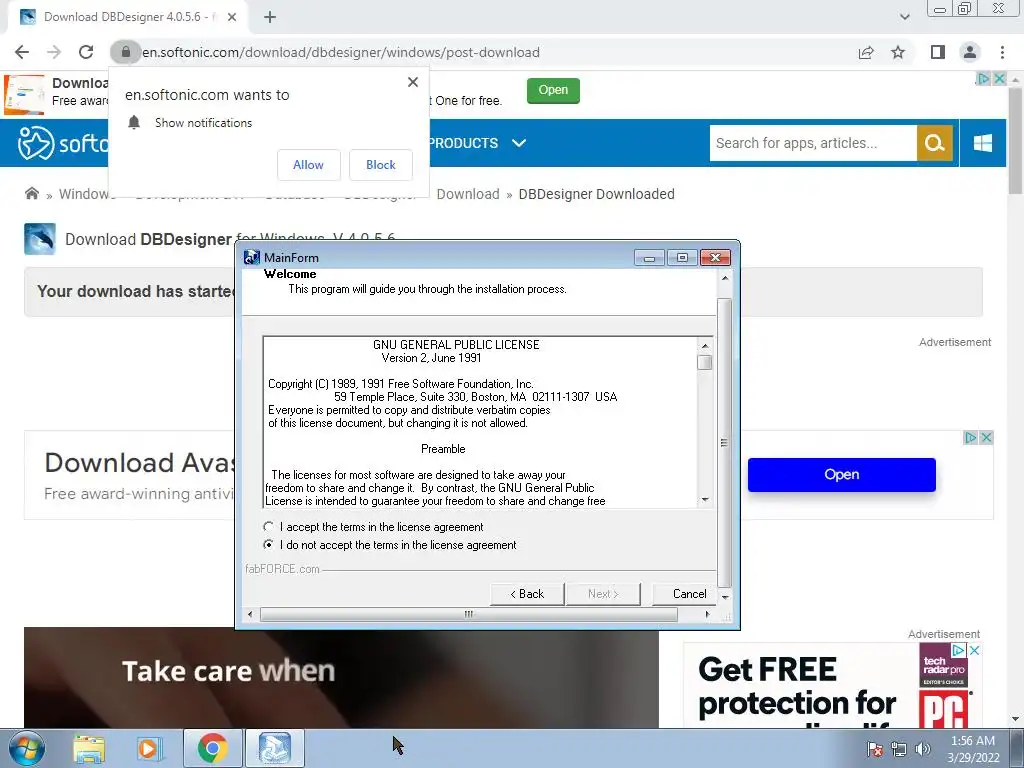This screenshot has height=768, width=1024.
Task: Click the Softonic search field
Action: [813, 143]
